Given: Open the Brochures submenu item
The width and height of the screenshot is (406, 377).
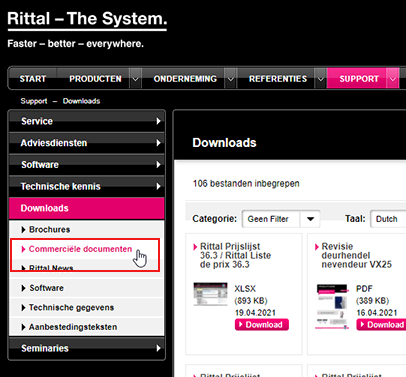Looking at the screenshot, I should click(x=87, y=230).
